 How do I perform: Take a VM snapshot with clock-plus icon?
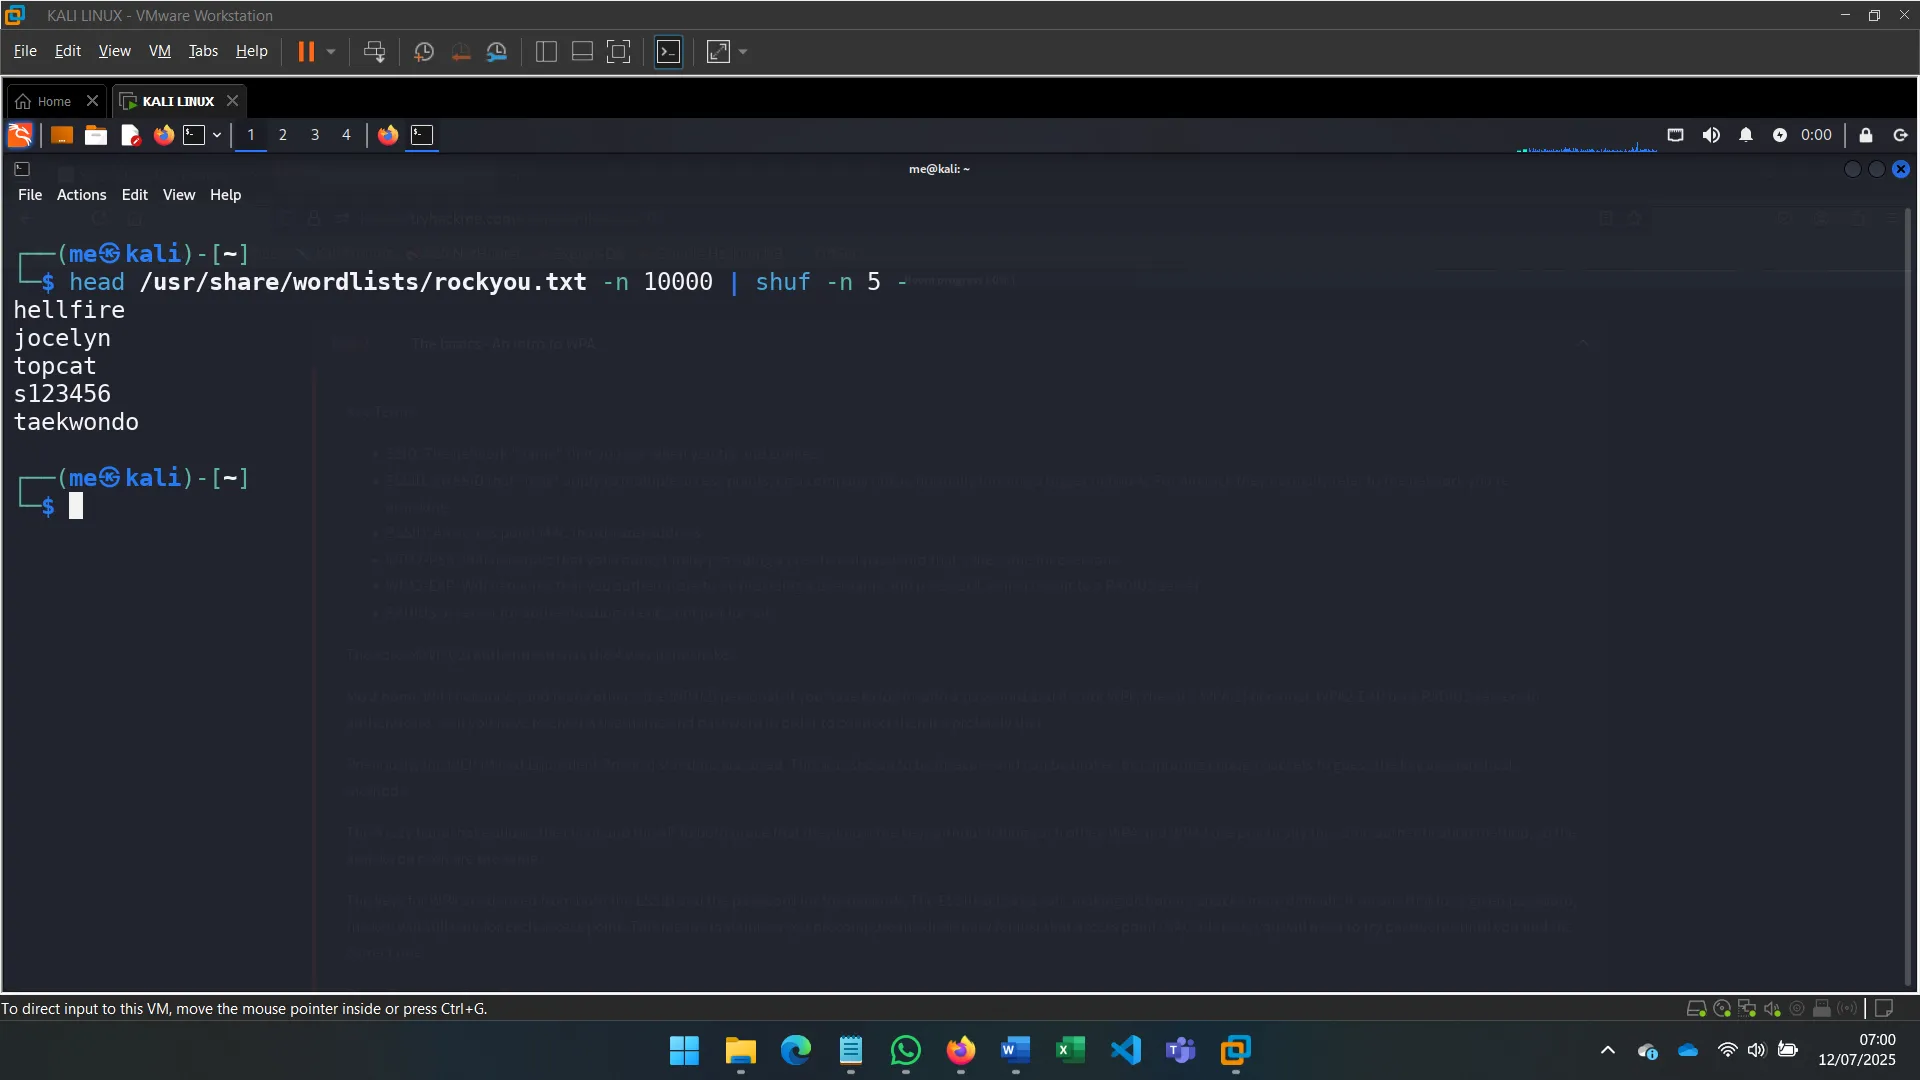click(423, 52)
